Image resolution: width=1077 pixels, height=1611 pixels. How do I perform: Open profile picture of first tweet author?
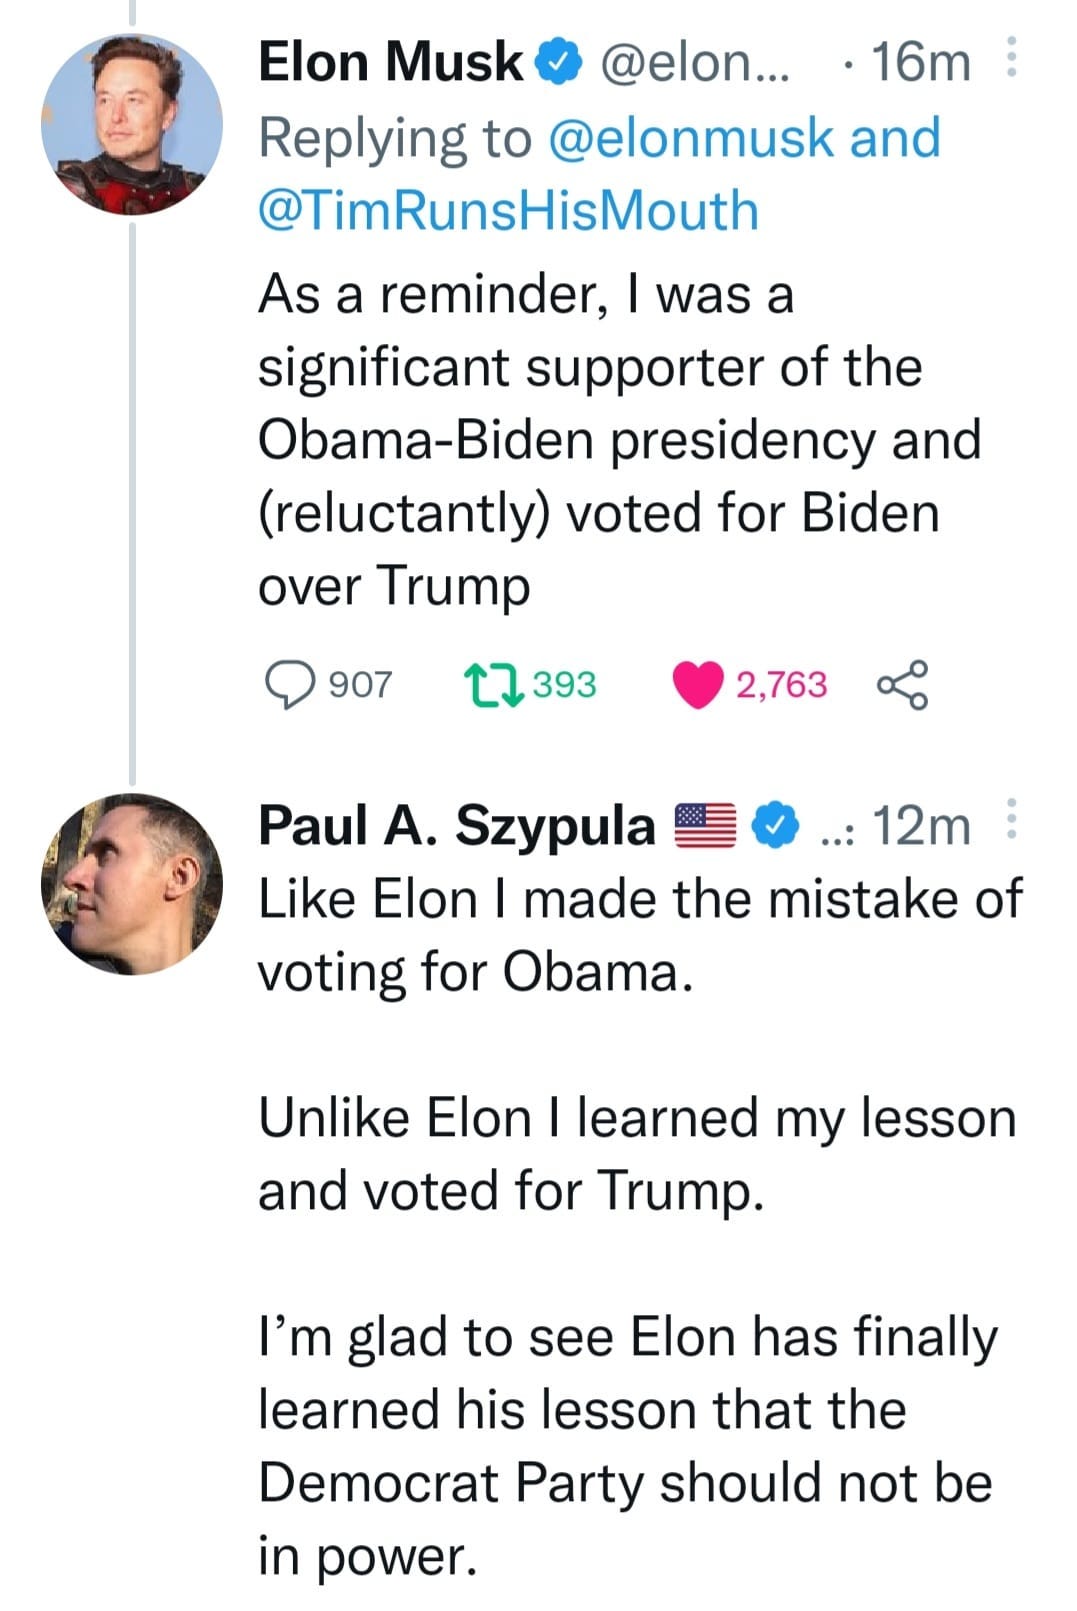tap(131, 124)
